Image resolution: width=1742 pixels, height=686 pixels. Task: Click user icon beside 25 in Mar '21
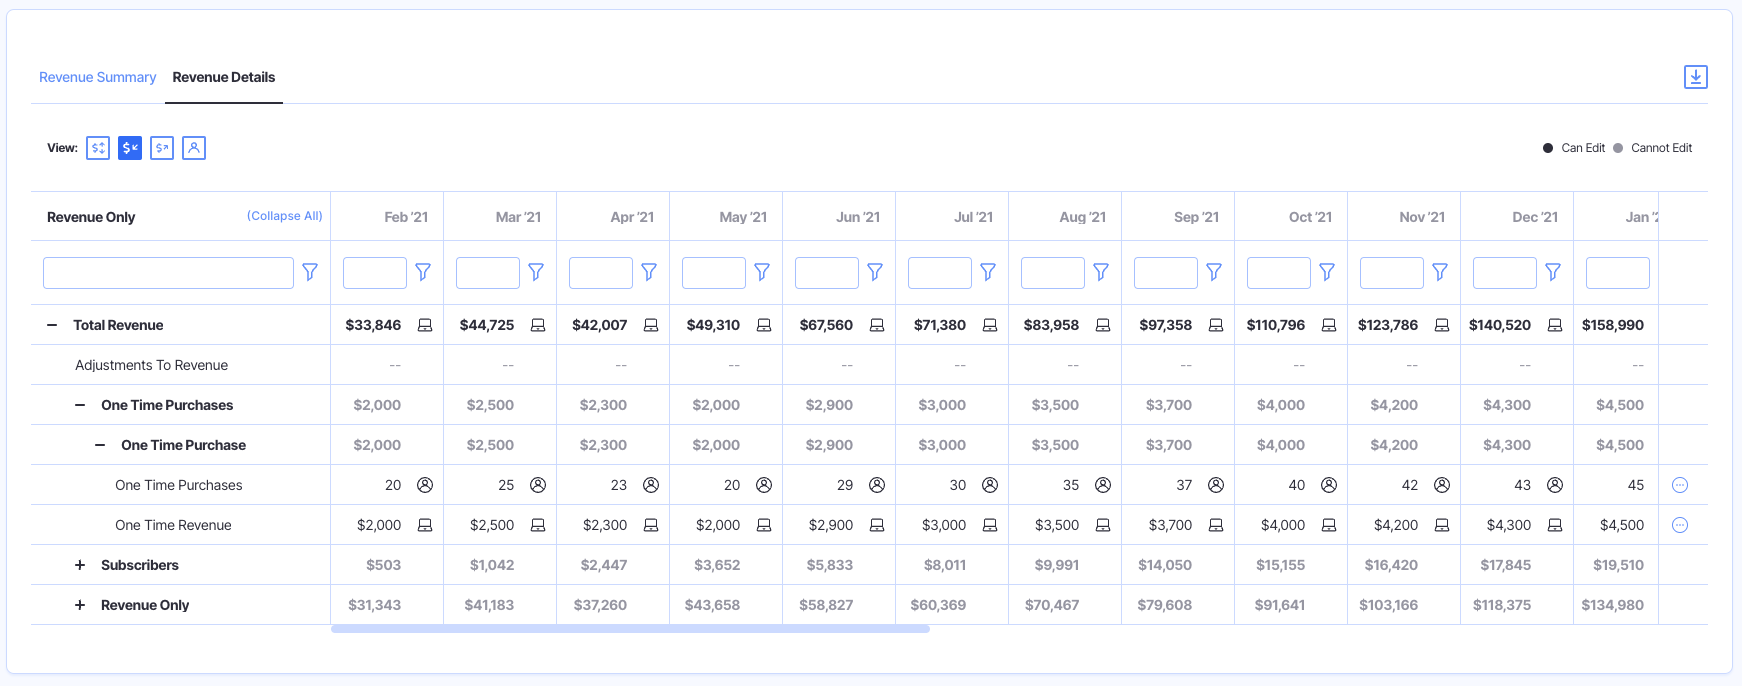coord(538,485)
